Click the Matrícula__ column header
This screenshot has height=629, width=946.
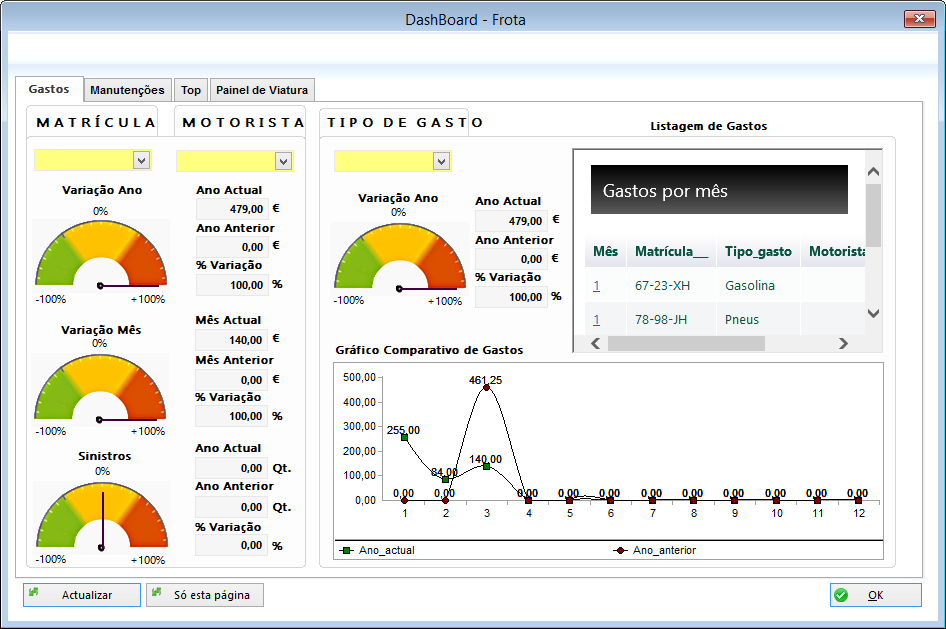pyautogui.click(x=671, y=251)
